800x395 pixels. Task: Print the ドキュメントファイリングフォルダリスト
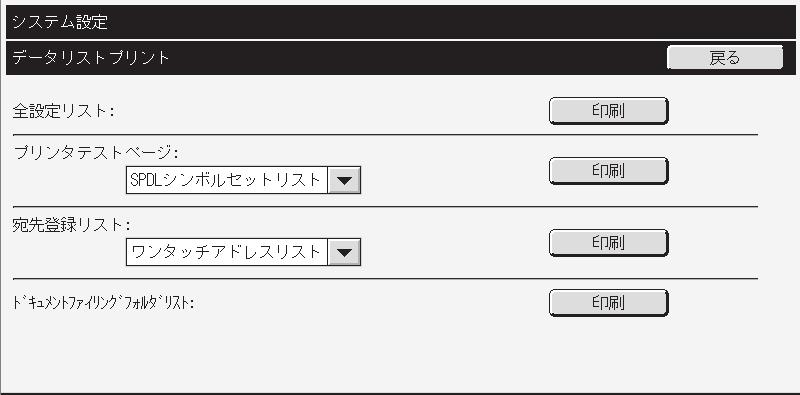click(609, 303)
